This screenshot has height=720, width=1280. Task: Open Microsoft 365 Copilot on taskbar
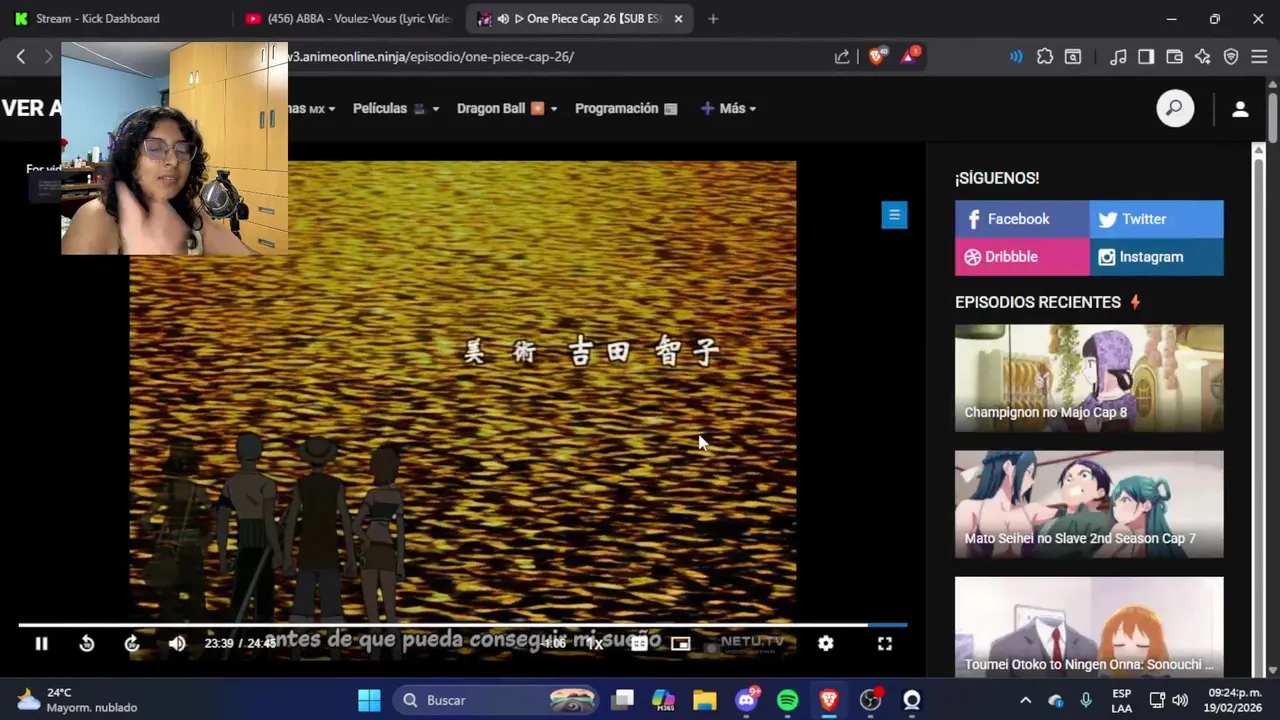pyautogui.click(x=664, y=700)
